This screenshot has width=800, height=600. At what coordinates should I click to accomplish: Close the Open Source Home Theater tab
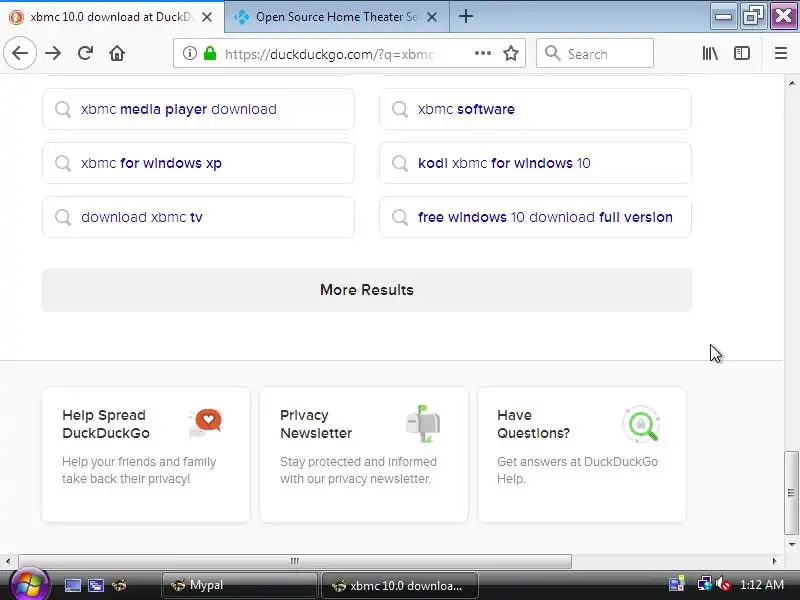(432, 17)
